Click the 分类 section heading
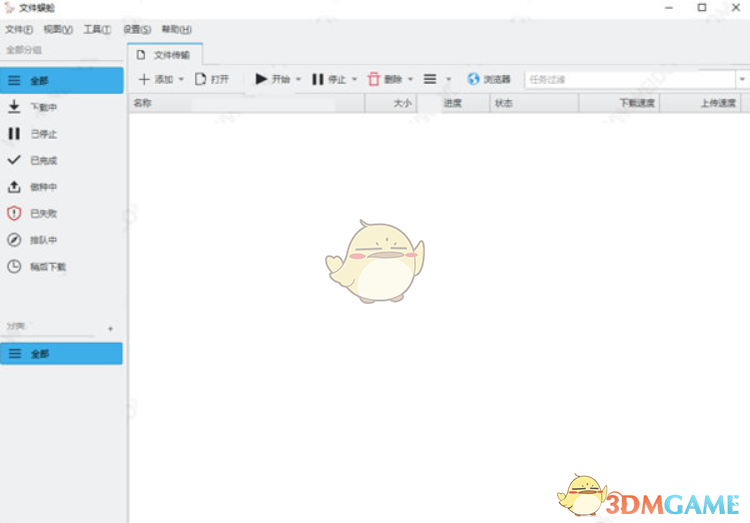 pos(15,326)
